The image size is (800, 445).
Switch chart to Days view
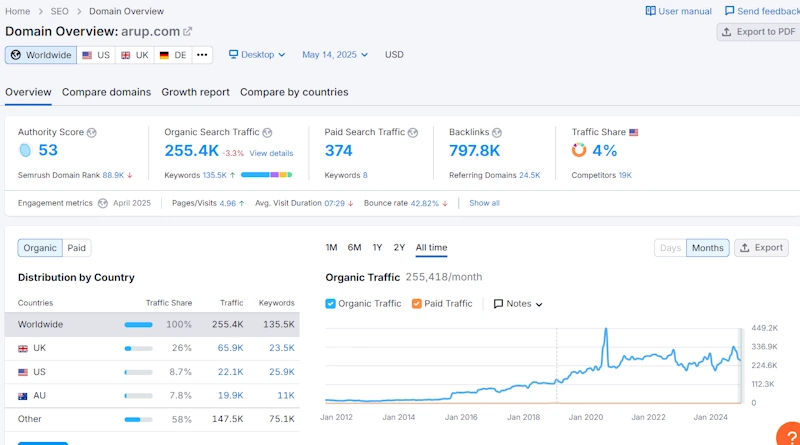670,248
